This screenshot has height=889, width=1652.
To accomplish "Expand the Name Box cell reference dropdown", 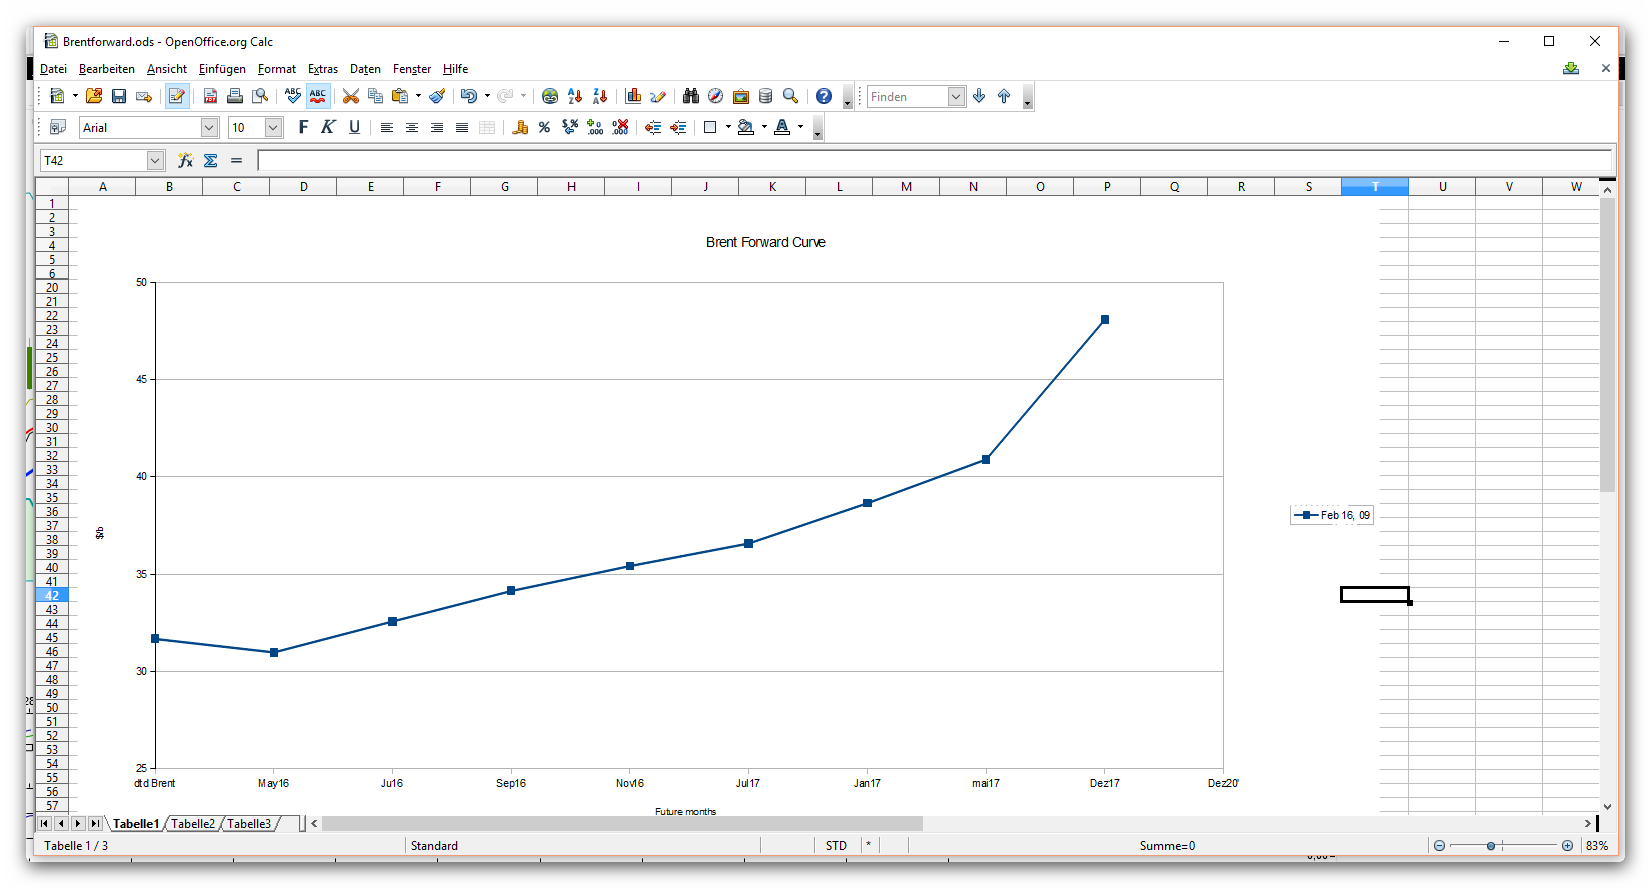I will [155, 160].
